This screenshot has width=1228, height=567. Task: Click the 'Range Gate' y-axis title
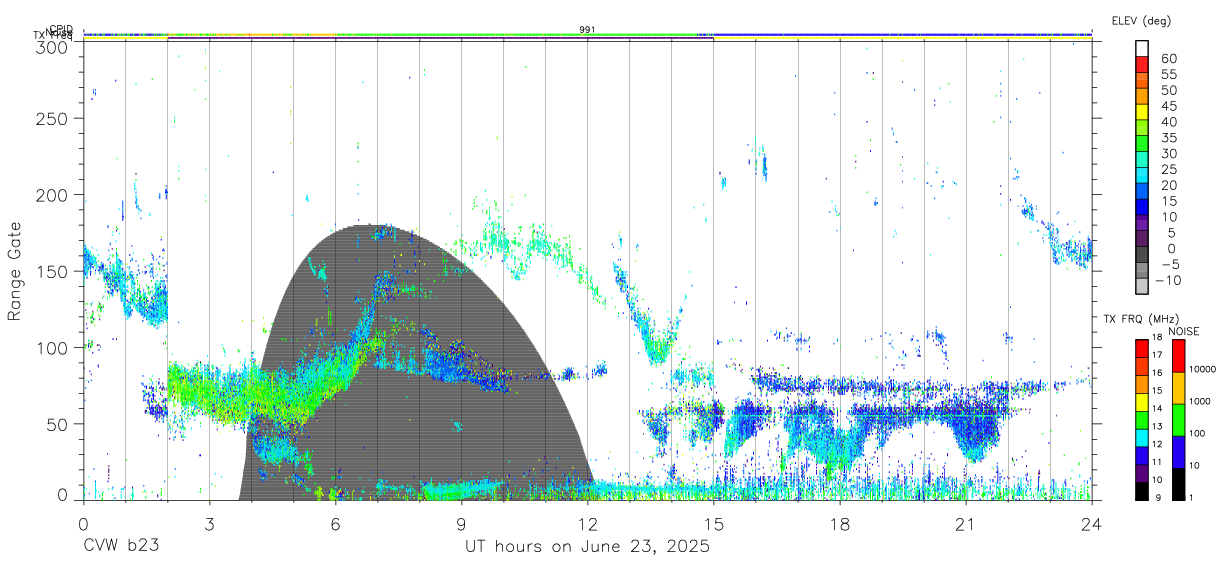pyautogui.click(x=15, y=272)
